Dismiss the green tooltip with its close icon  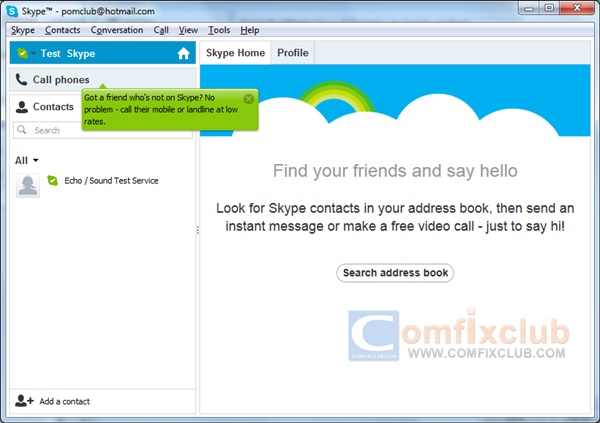pos(249,99)
